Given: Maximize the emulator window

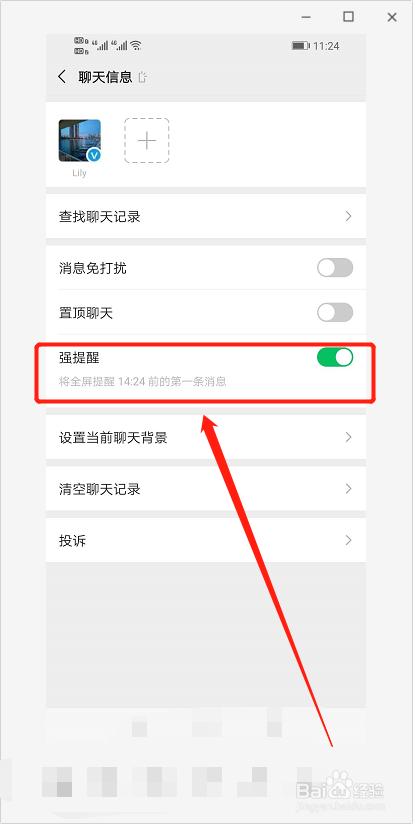Looking at the screenshot, I should click(348, 17).
